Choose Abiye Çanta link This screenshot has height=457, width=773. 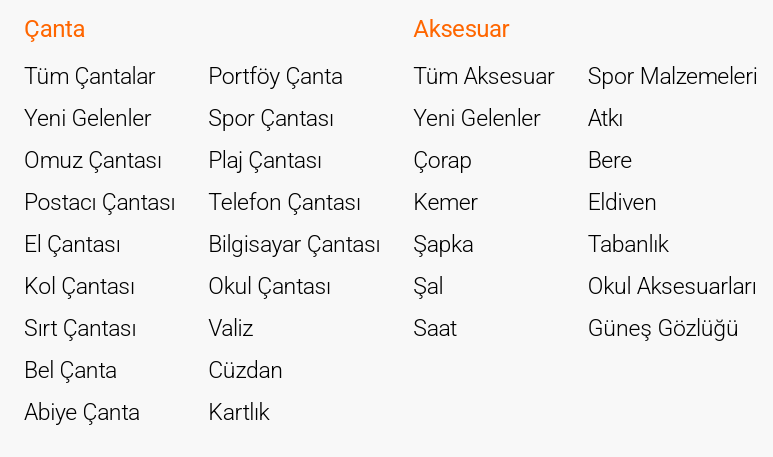(x=82, y=412)
